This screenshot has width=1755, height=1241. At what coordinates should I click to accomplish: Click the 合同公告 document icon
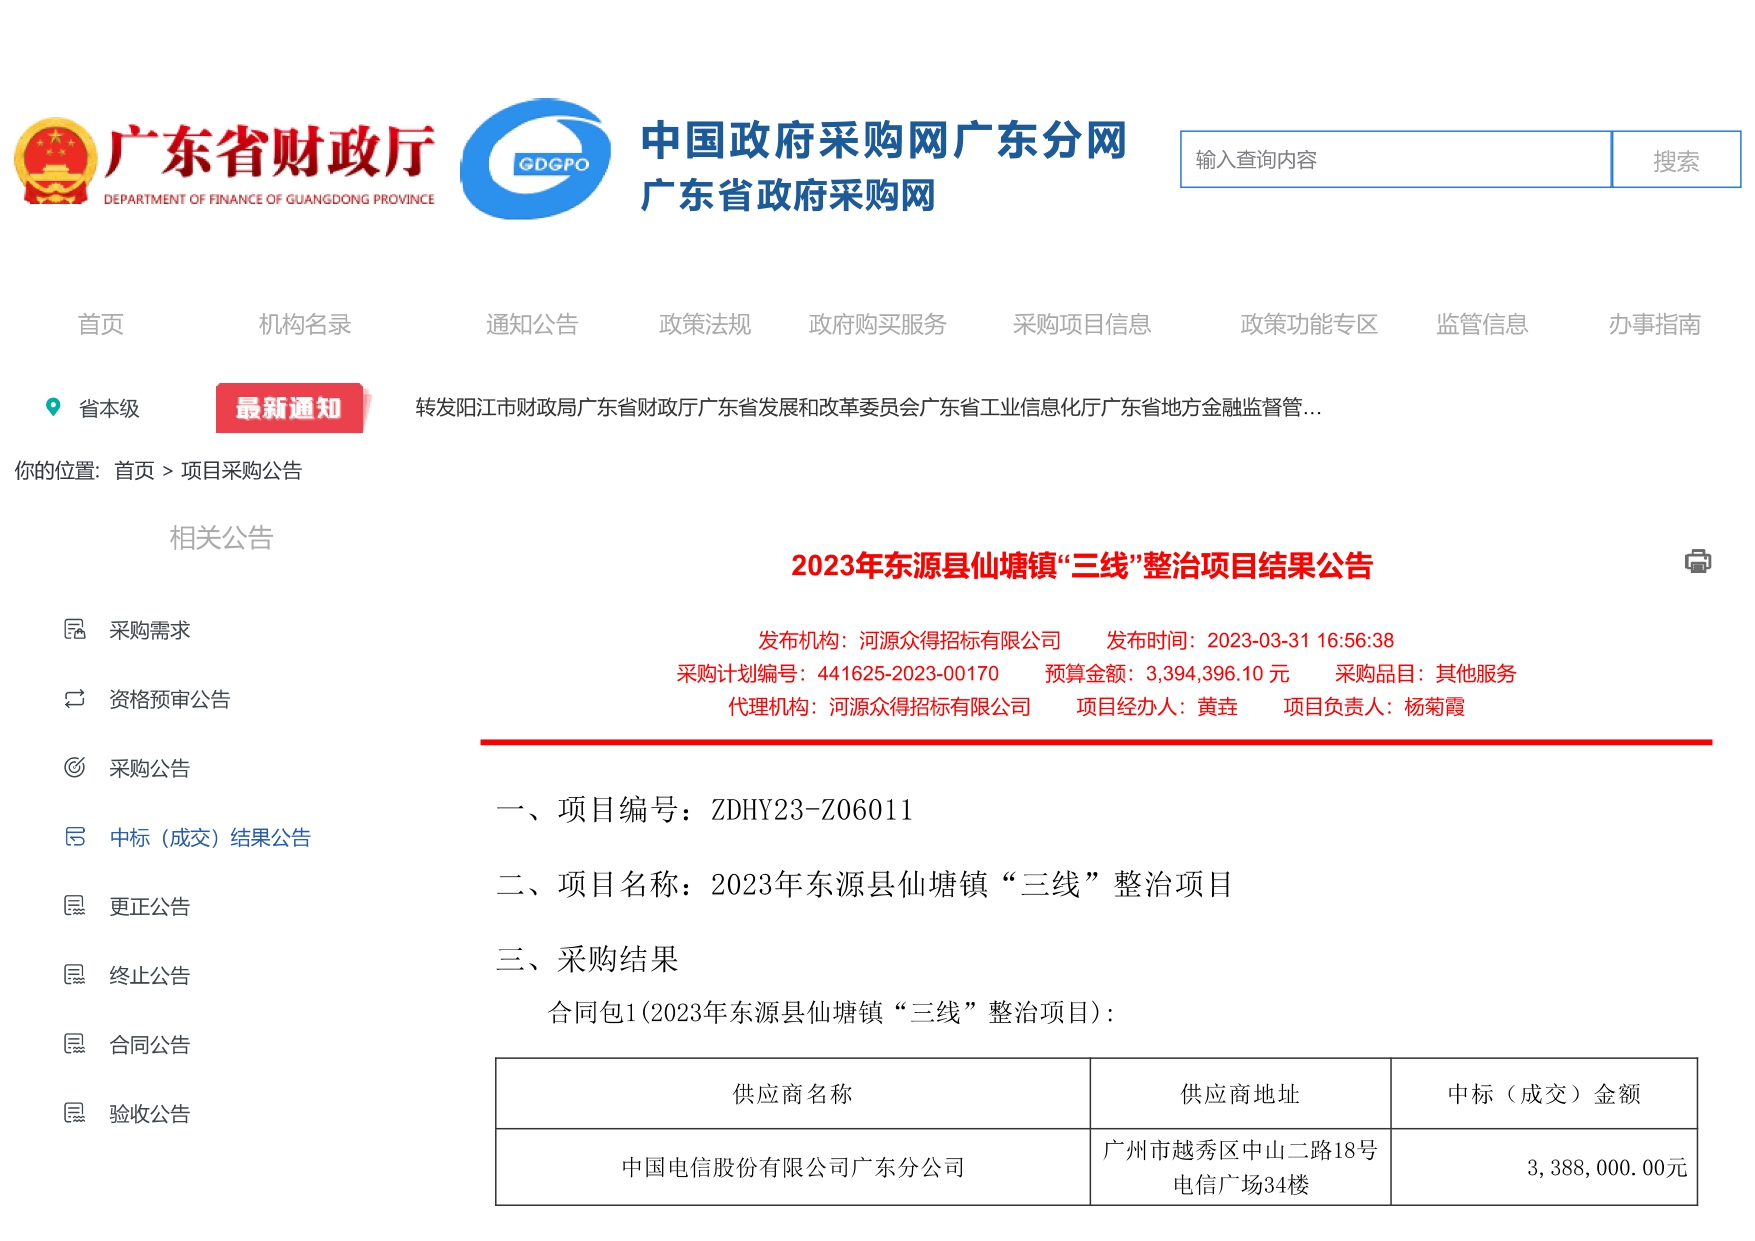pyautogui.click(x=74, y=1044)
